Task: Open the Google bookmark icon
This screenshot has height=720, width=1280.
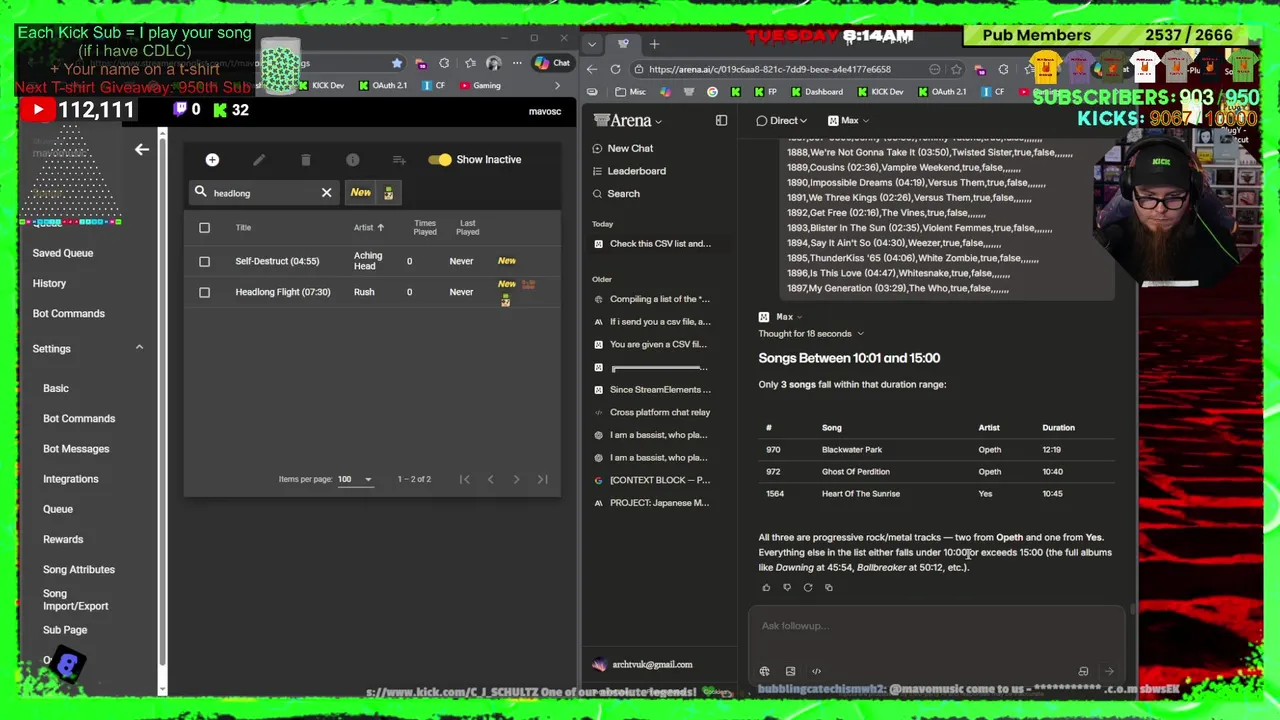Action: [x=712, y=92]
